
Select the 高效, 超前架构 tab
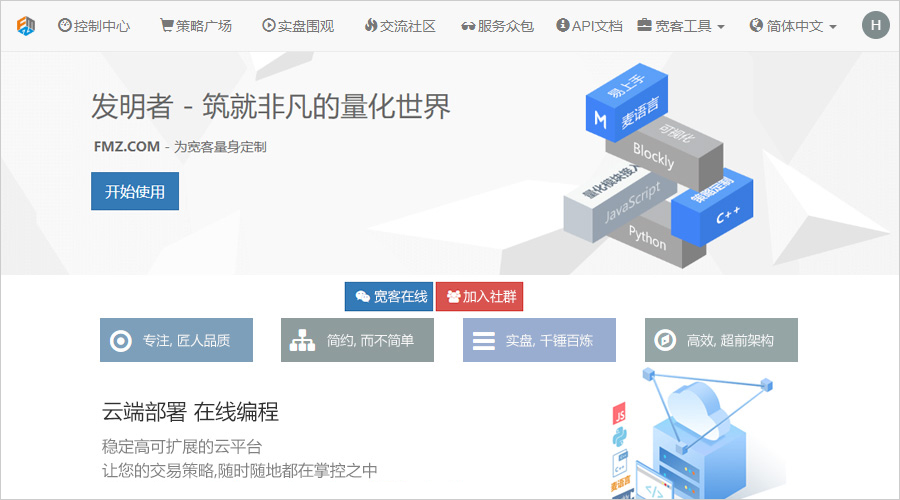pos(721,340)
